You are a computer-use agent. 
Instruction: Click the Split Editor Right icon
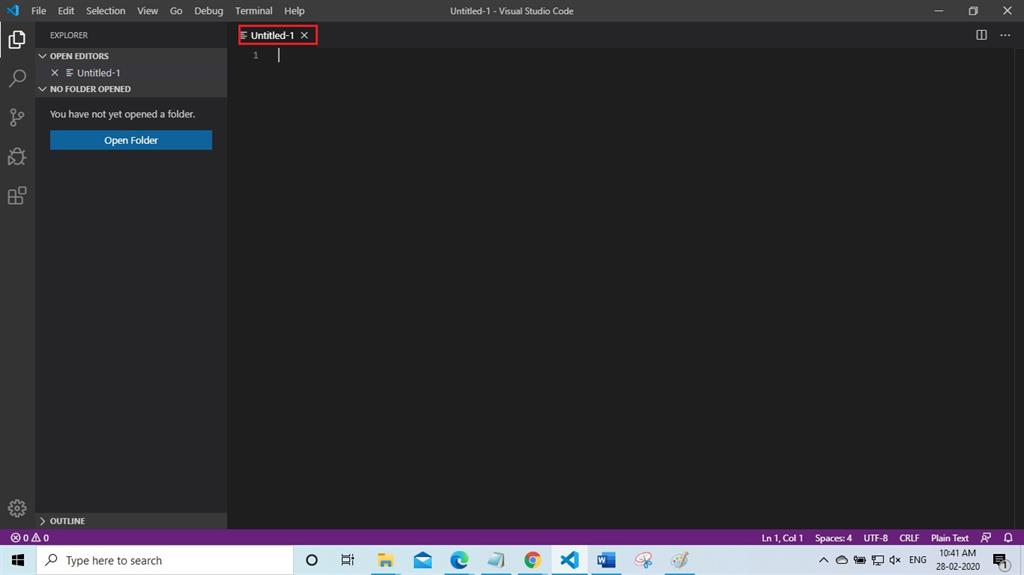(x=982, y=35)
